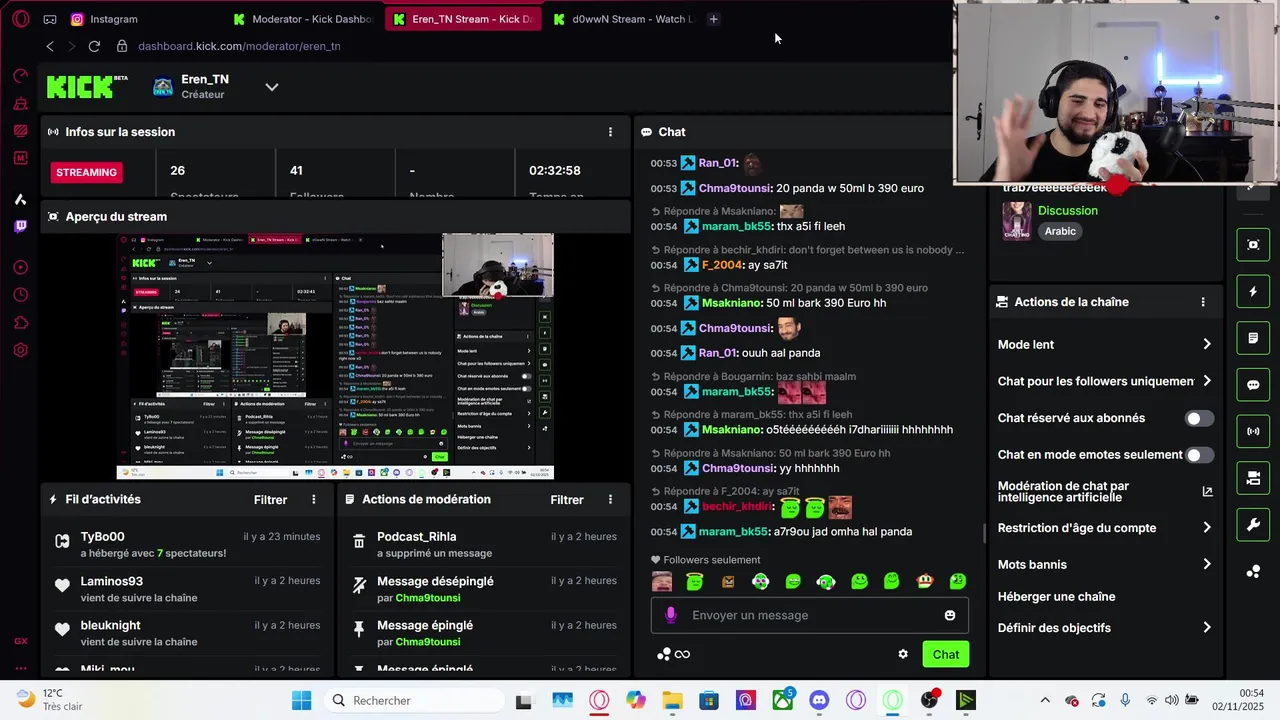Insert the halo green emote
Screen dimensions: 1280x720
click(x=695, y=581)
